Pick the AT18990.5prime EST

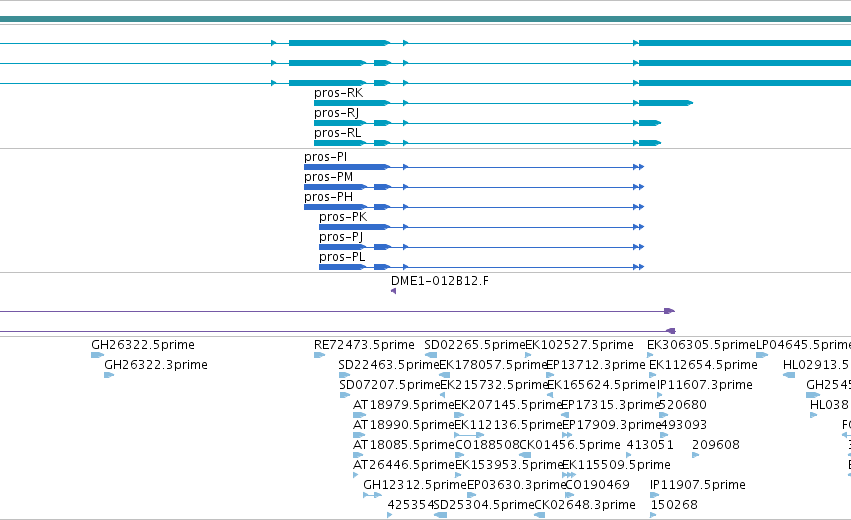tap(403, 426)
